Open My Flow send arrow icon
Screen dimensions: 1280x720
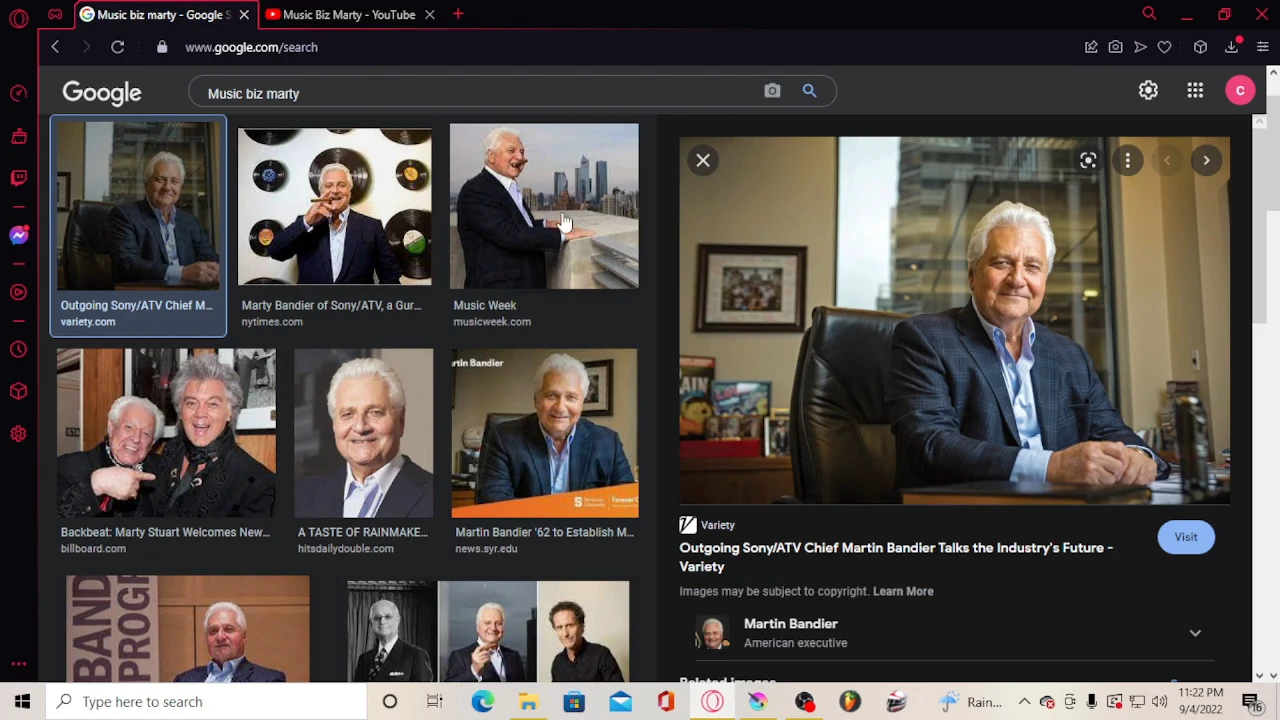pyautogui.click(x=1140, y=47)
